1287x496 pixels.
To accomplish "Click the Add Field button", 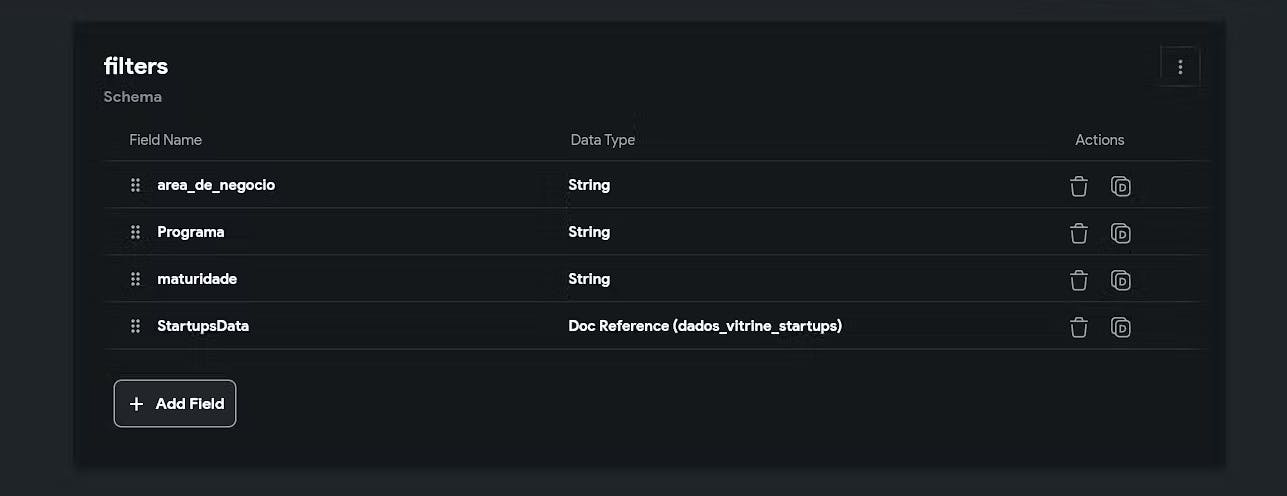I will (x=175, y=404).
